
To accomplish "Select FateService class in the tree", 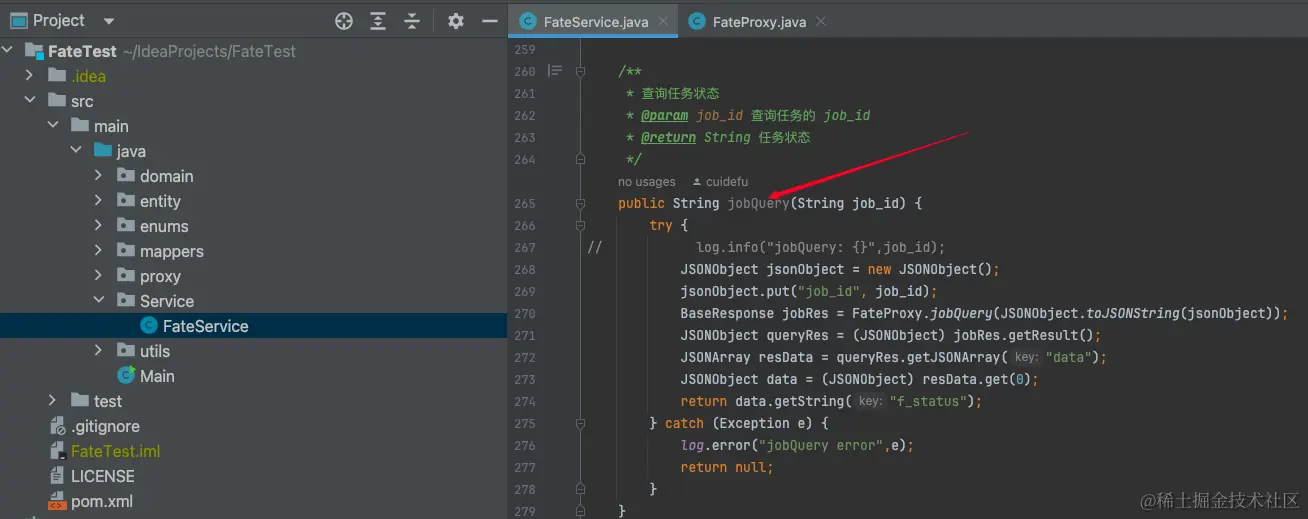I will 205,326.
